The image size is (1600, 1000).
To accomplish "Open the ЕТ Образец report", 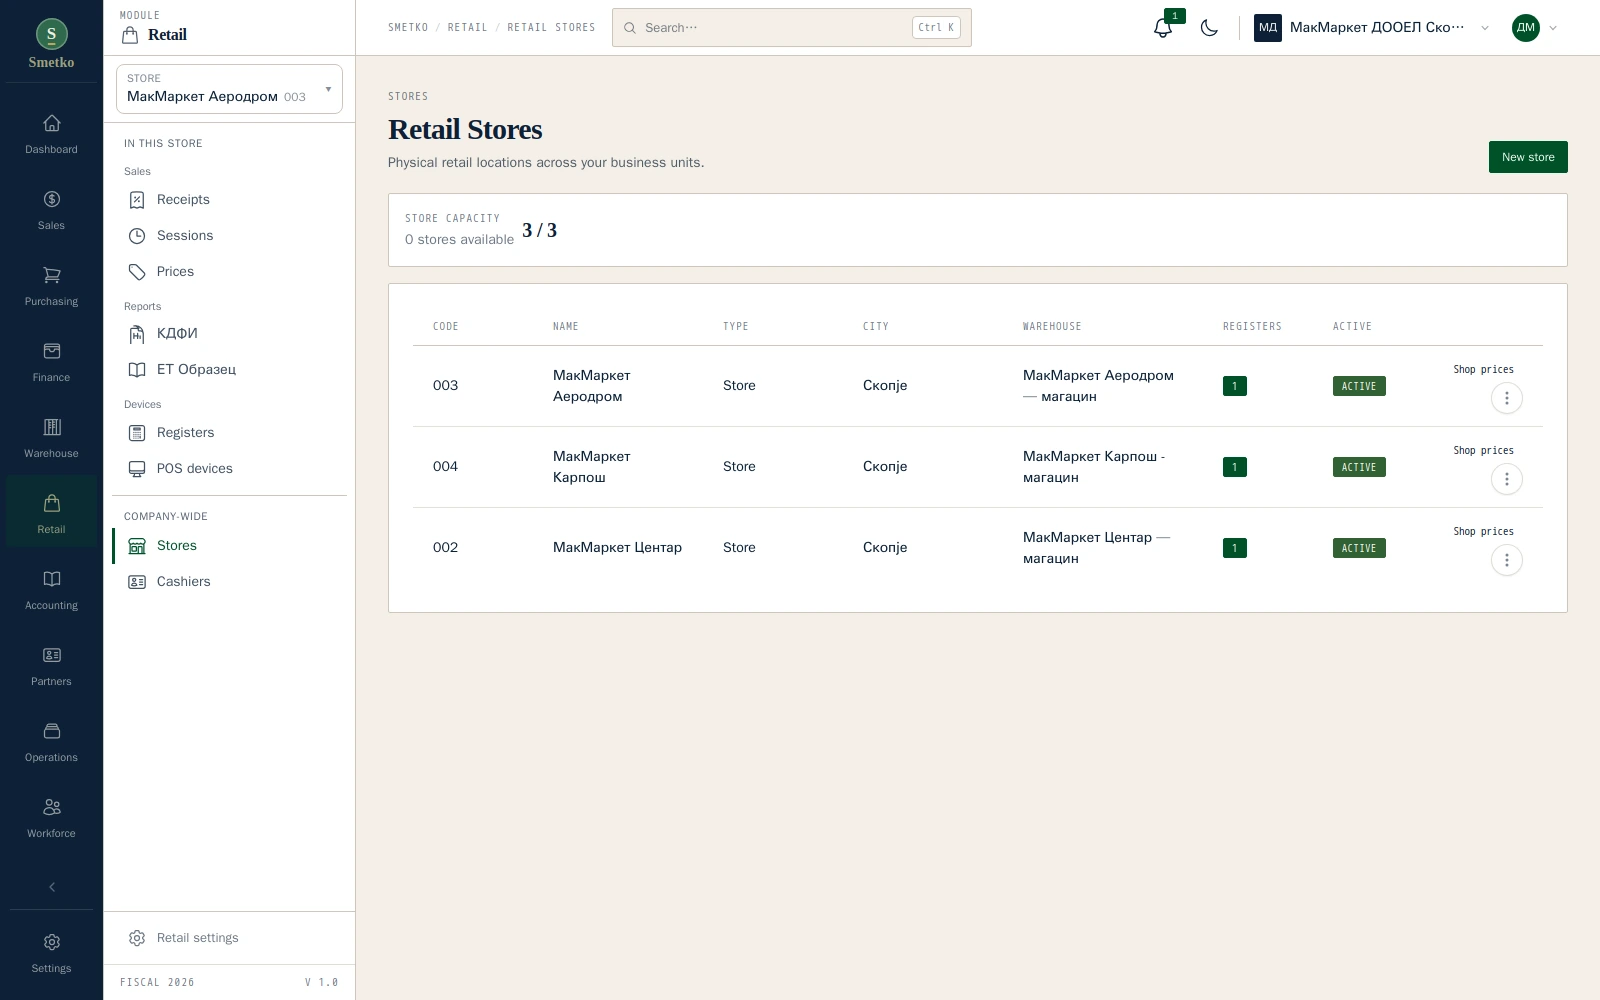I will pos(229,370).
